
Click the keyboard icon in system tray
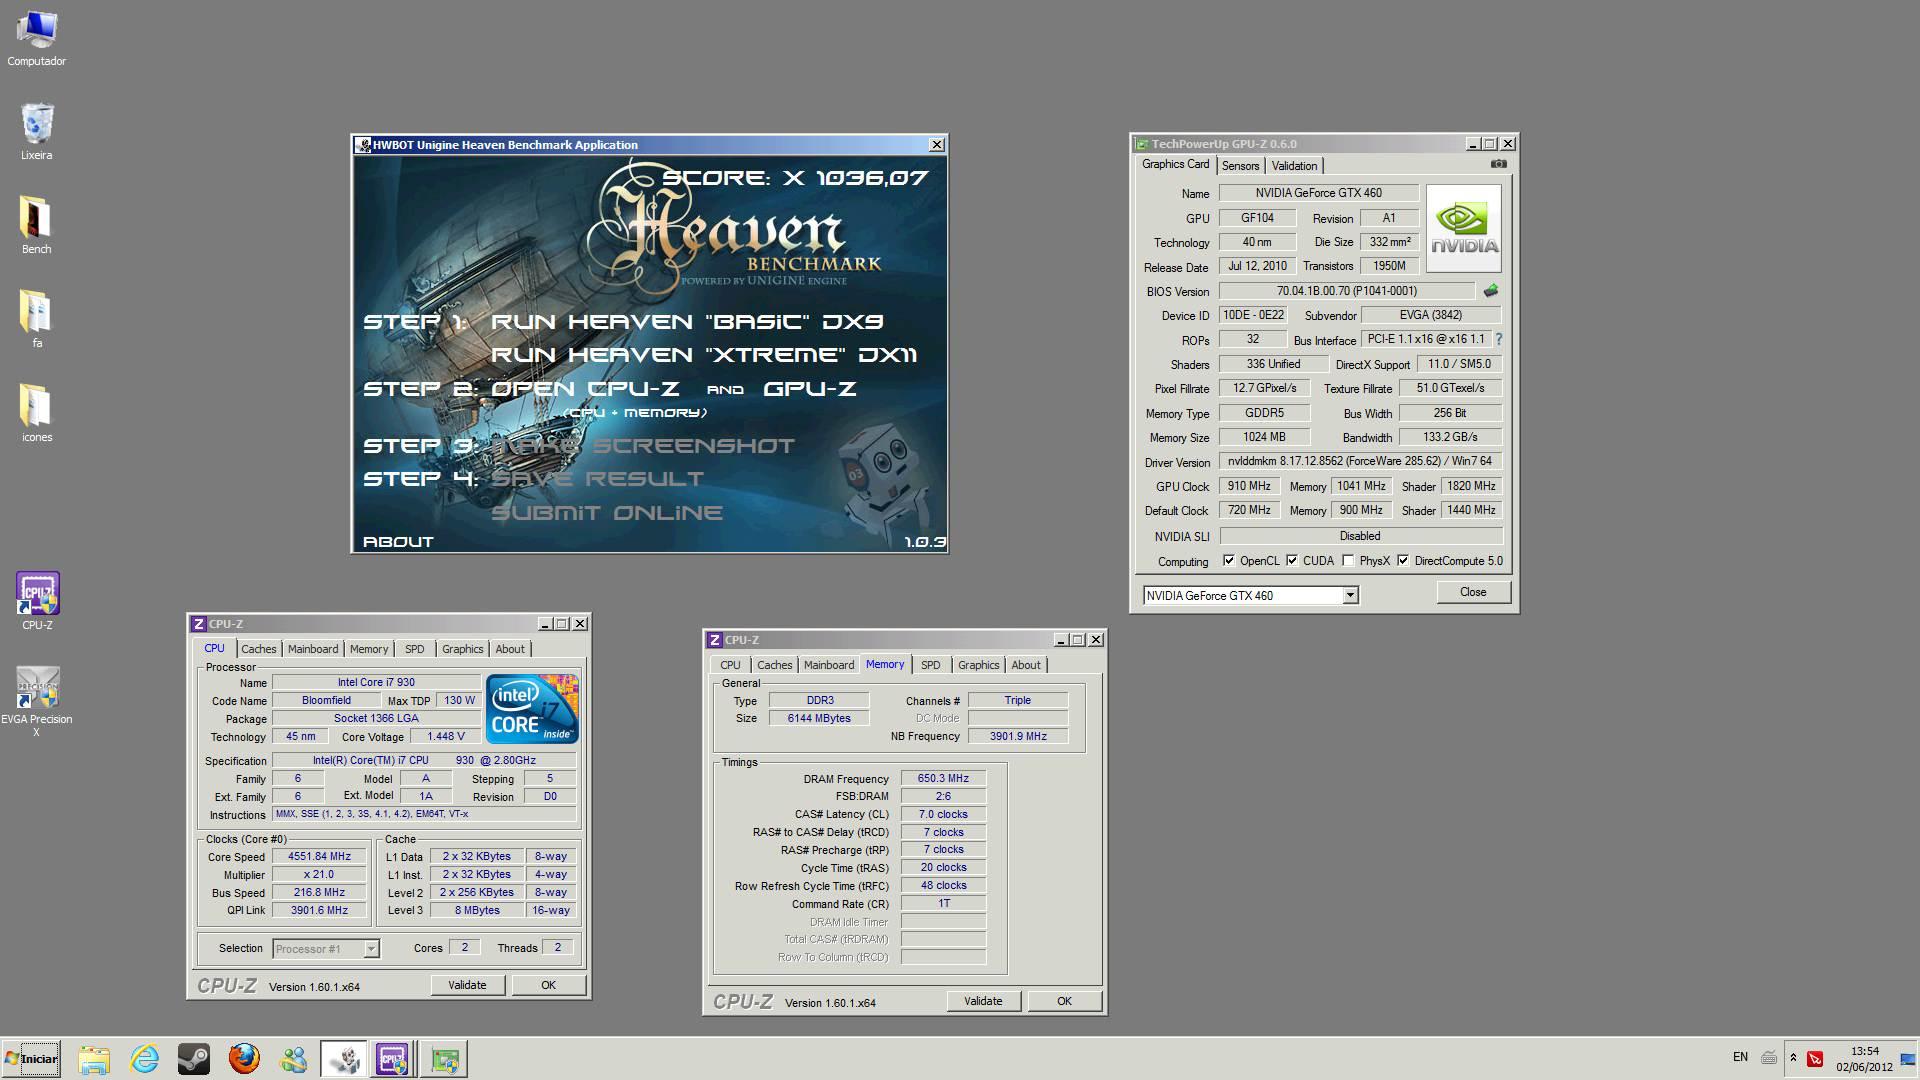point(1769,1058)
